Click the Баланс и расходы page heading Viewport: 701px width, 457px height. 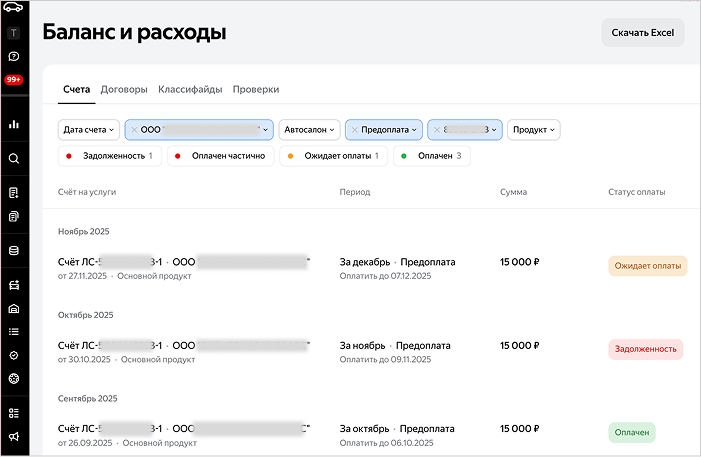(x=135, y=32)
